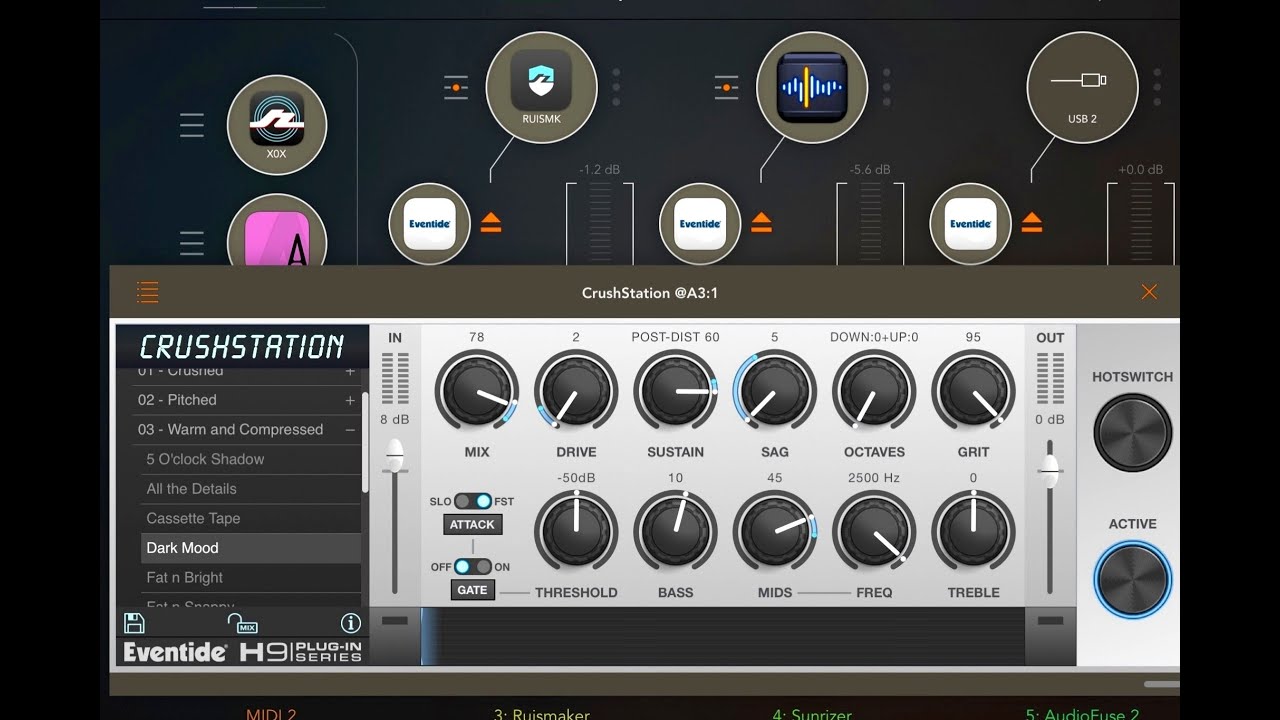Open the RUISMK node in the mixer
This screenshot has width=1280, height=720.
(541, 87)
